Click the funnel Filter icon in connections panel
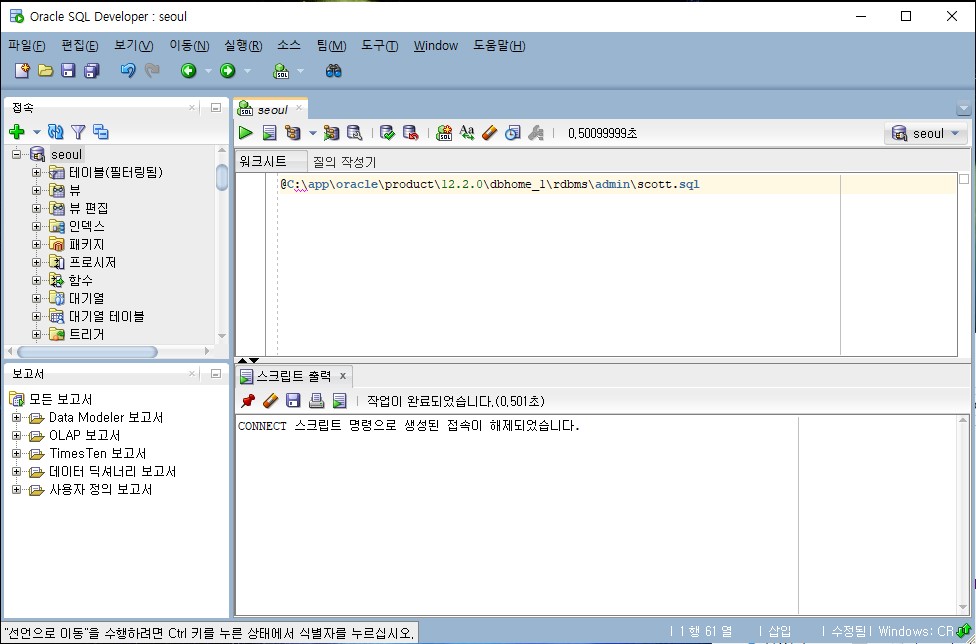This screenshot has height=644, width=976. click(78, 131)
